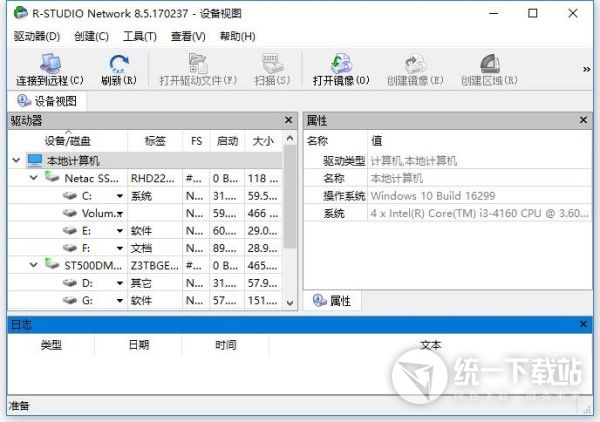Click the Create Region (创建区域) toolbar icon

[x=489, y=63]
